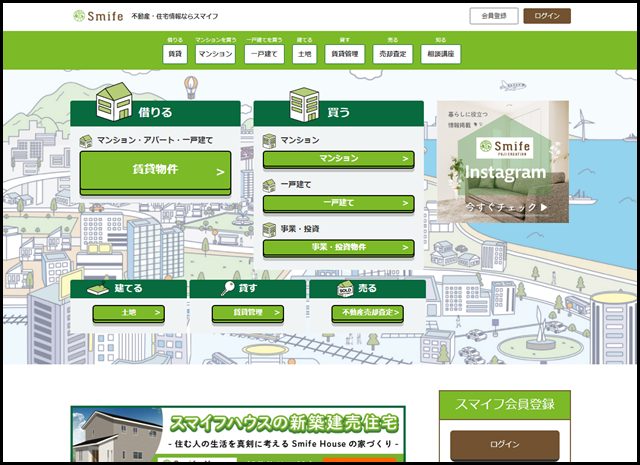Open the 賃貸管理 button under 貸す
This screenshot has width=640, height=465.
click(x=248, y=314)
